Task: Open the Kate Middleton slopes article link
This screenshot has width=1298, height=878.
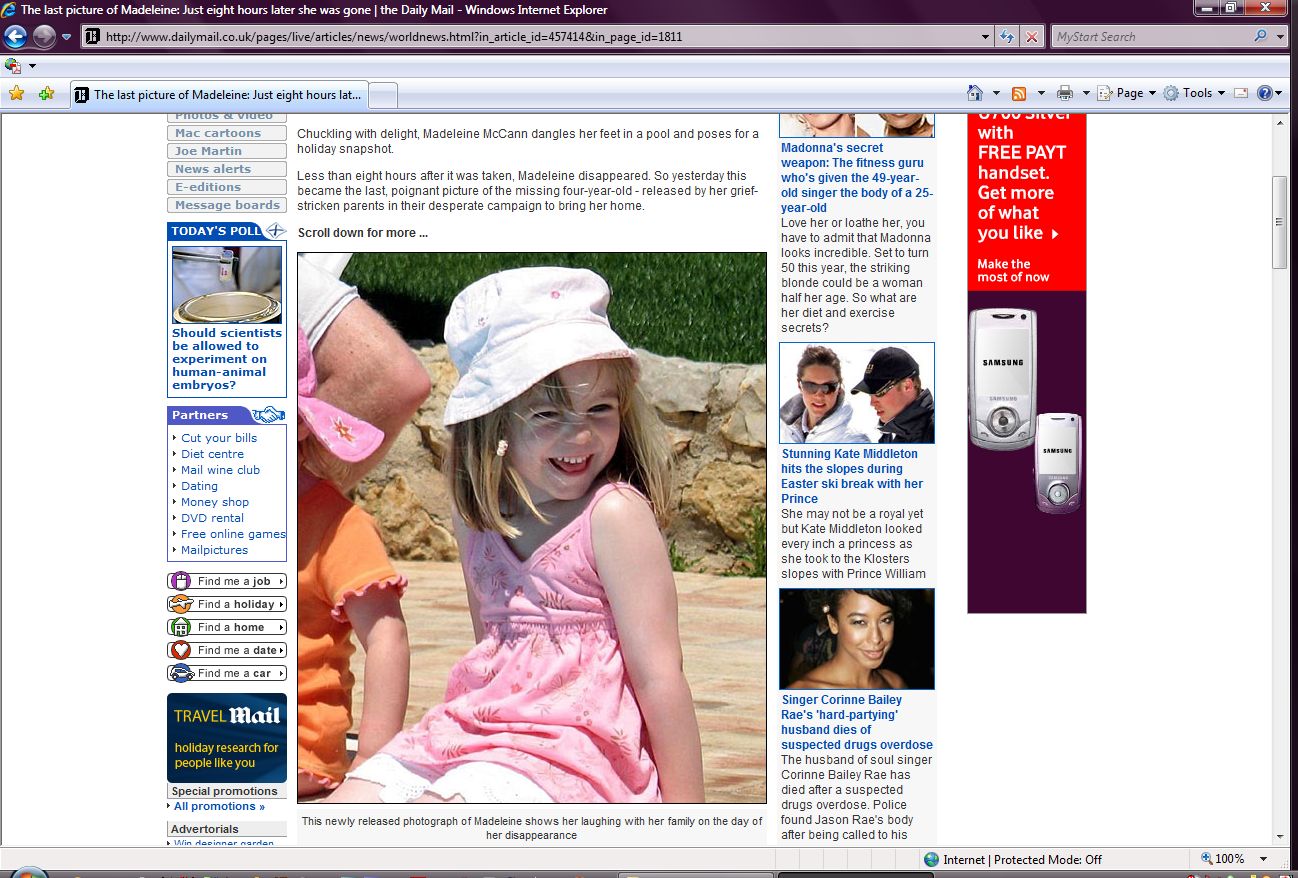Action: (x=851, y=476)
